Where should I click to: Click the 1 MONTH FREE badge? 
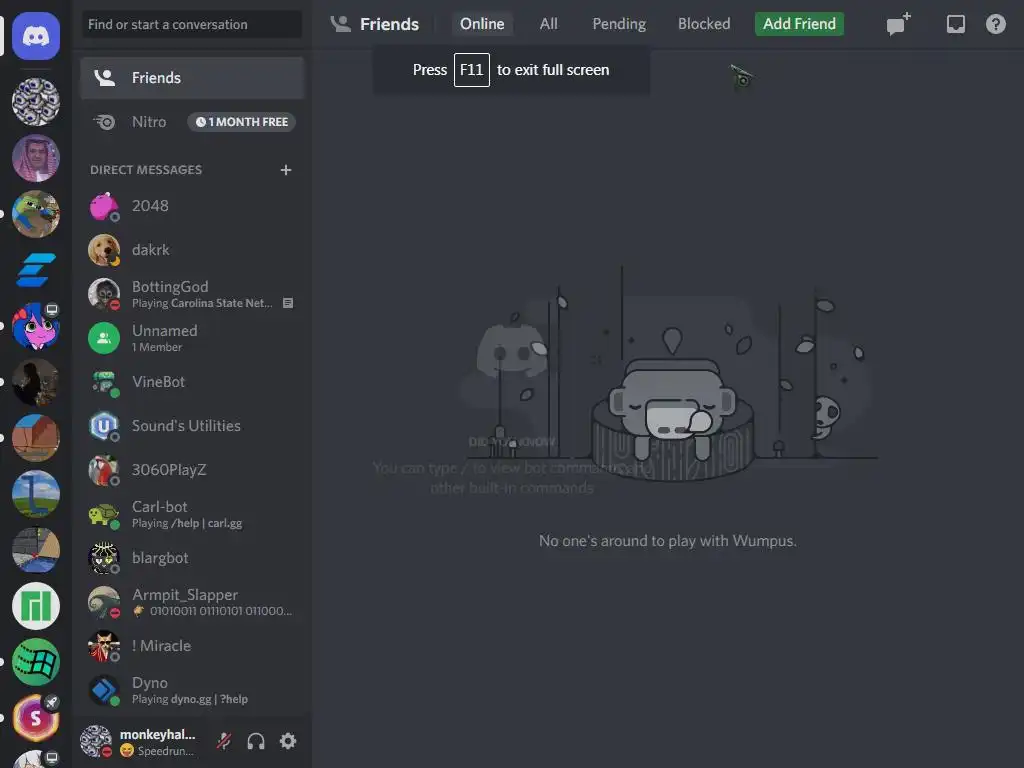pos(242,122)
